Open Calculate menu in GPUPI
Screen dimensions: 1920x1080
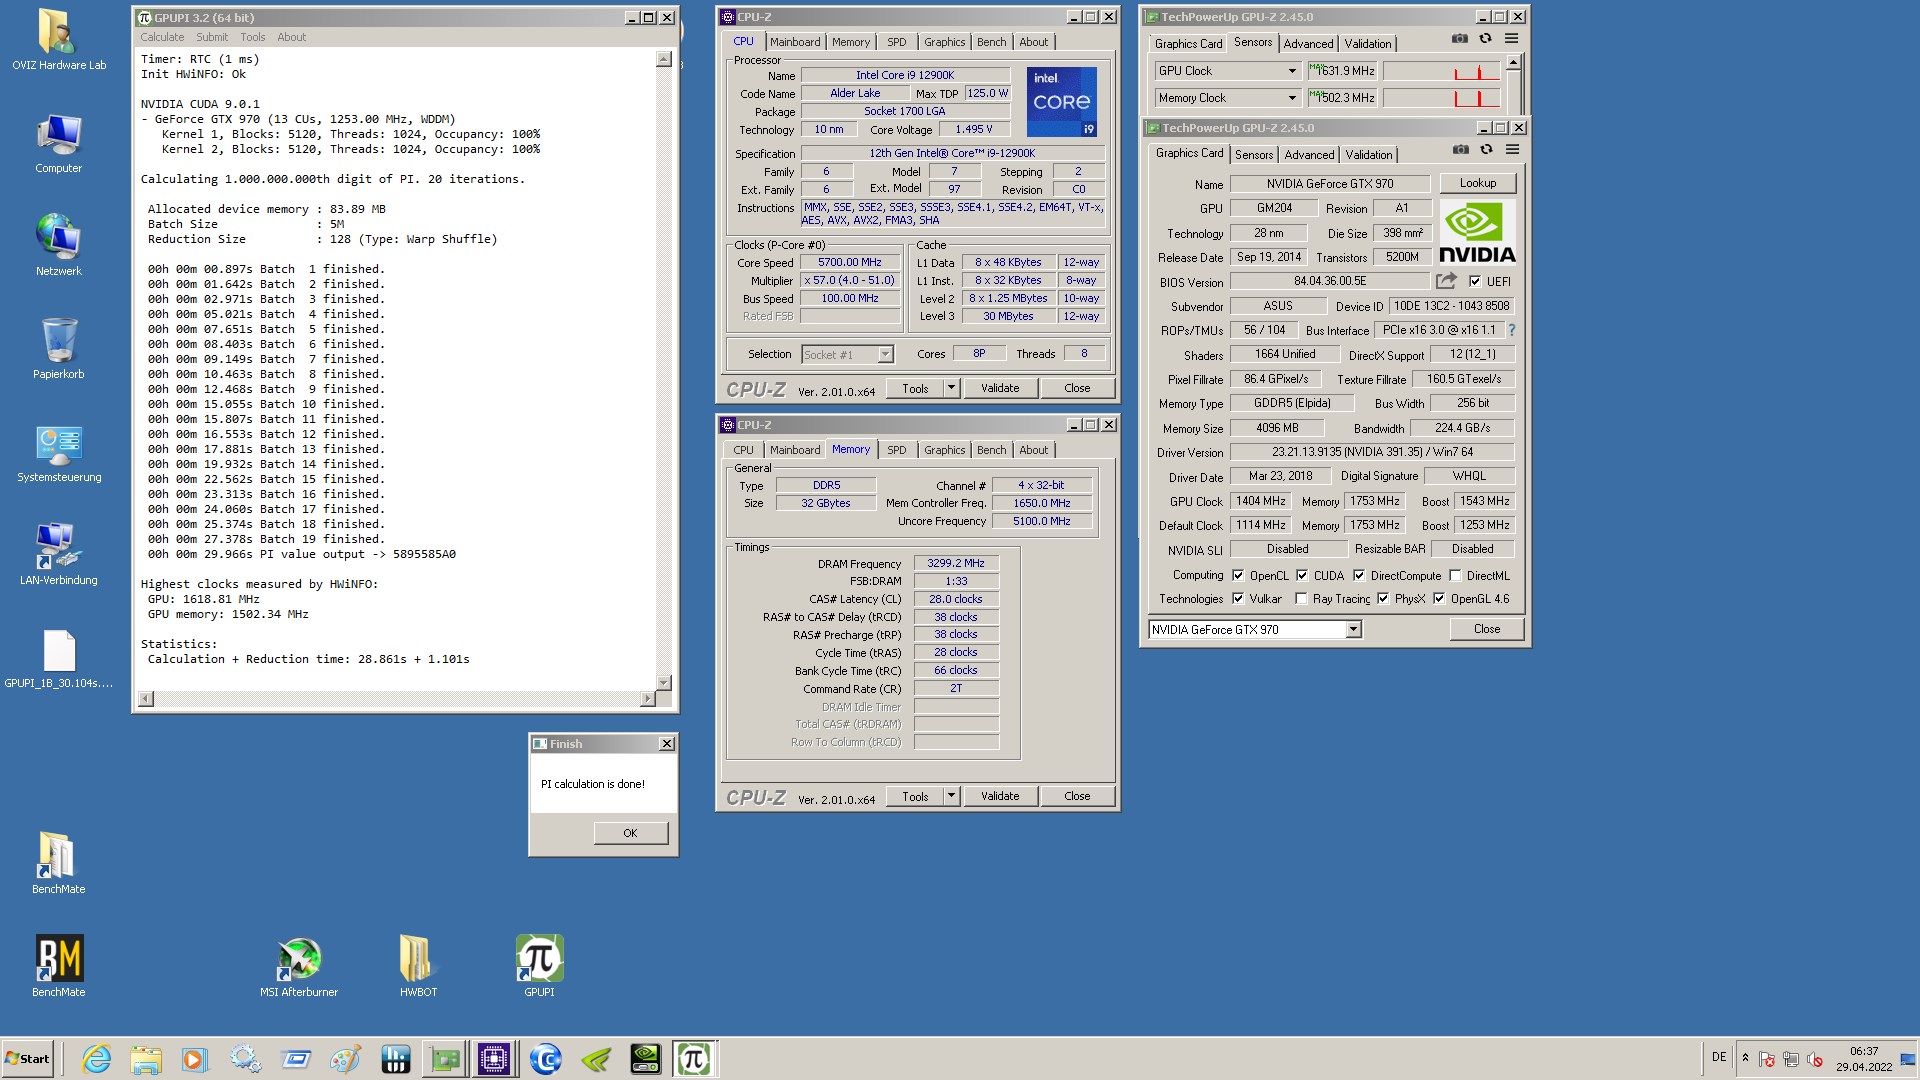[x=162, y=37]
